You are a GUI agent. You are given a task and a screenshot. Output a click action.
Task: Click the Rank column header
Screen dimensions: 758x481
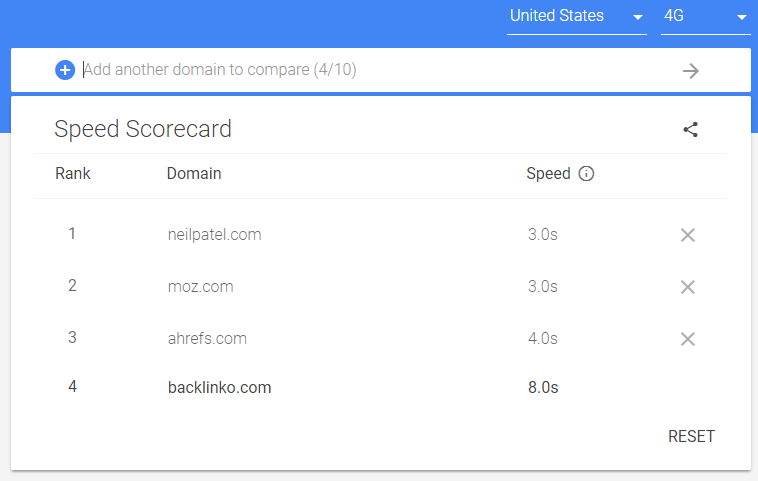click(73, 174)
